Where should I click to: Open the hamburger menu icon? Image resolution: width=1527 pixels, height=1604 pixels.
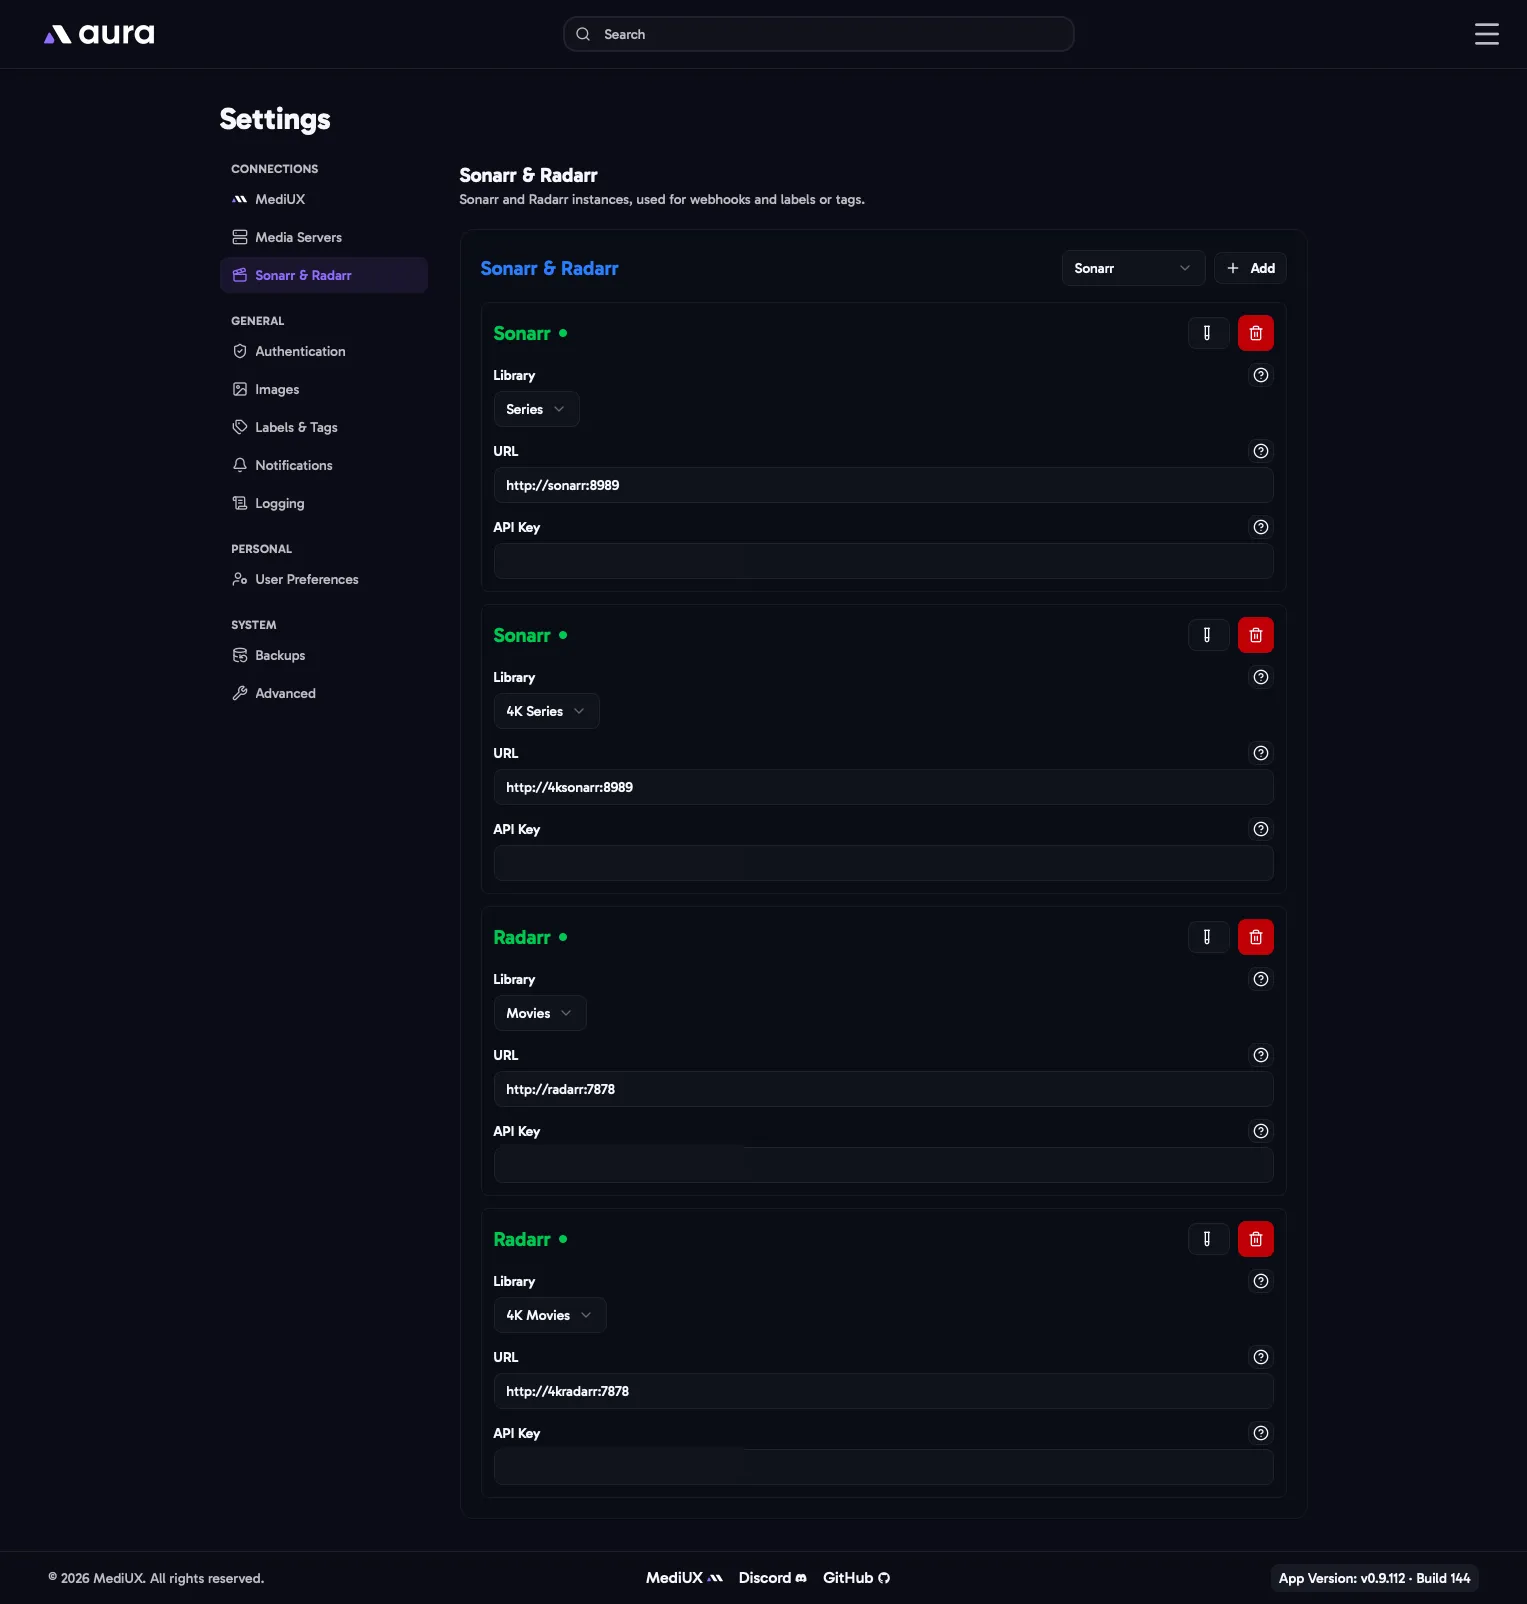click(1486, 34)
